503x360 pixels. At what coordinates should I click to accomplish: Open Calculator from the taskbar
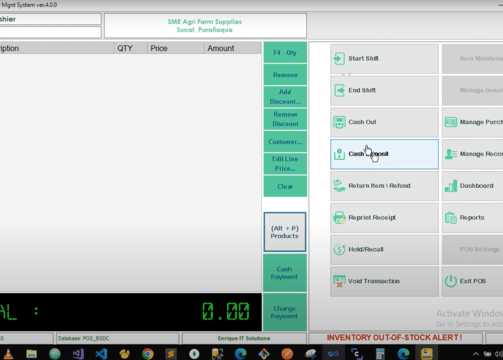click(380, 353)
